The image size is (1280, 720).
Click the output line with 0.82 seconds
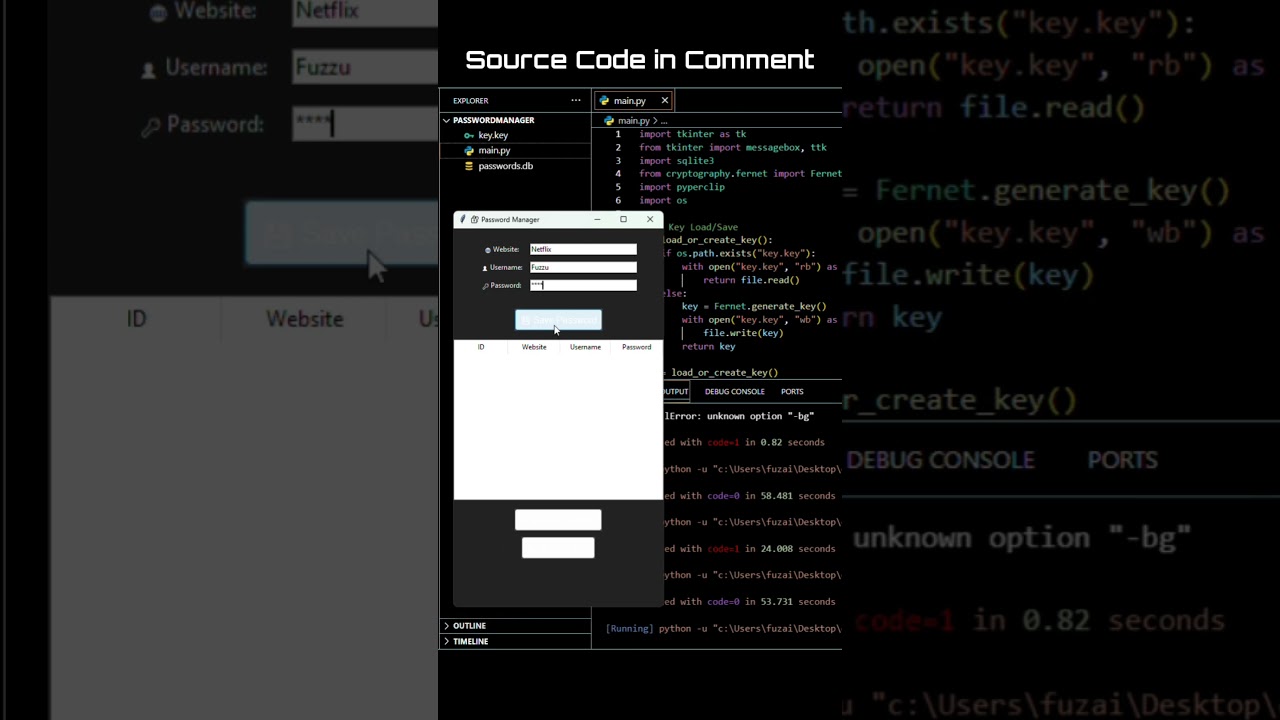(x=744, y=442)
